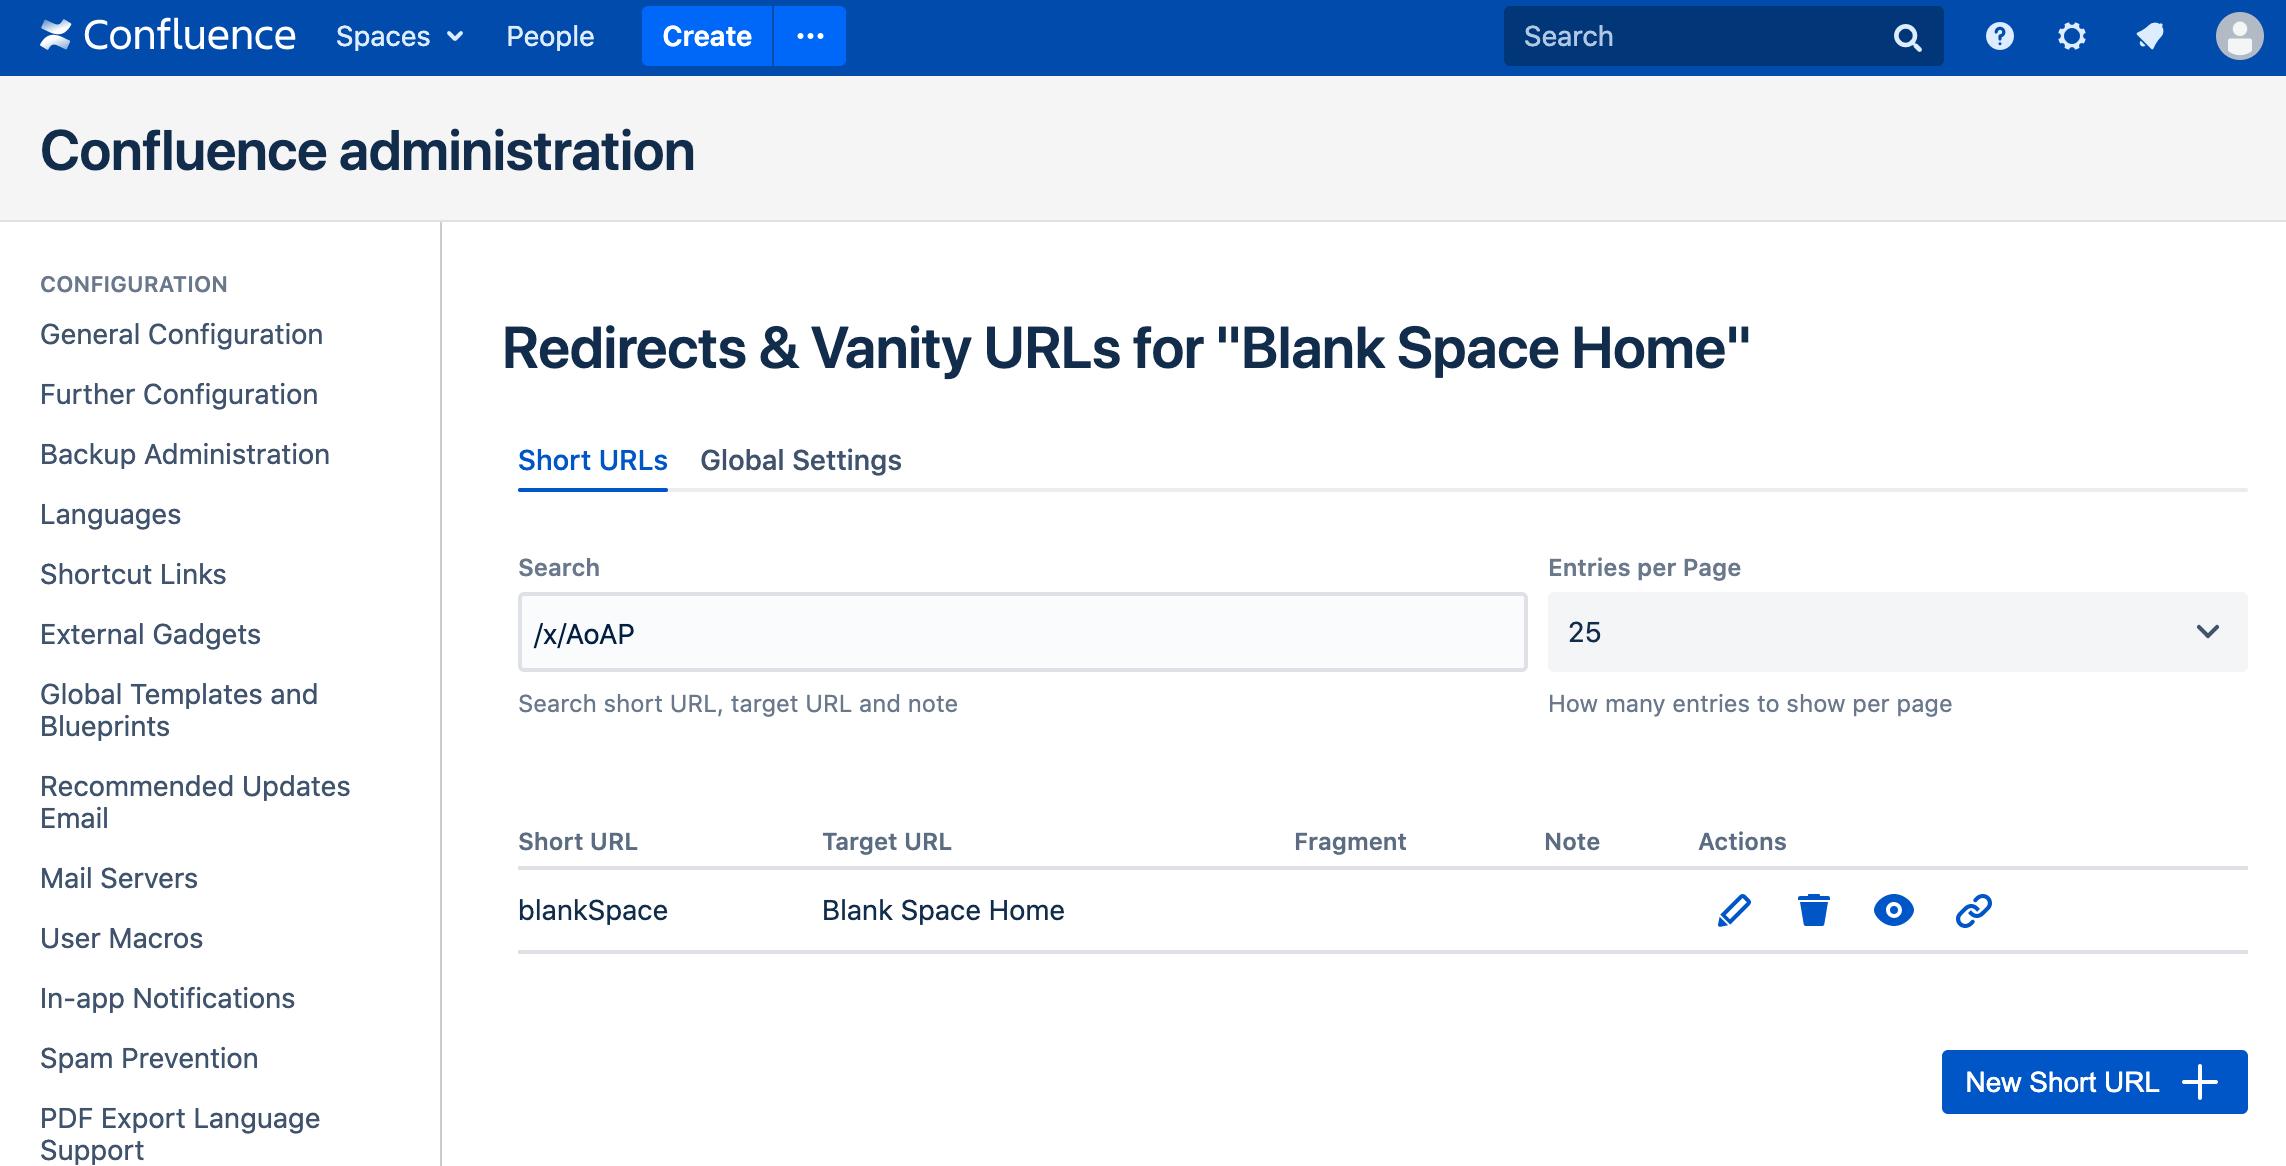Viewport: 2286px width, 1166px height.
Task: Select the Short URLs tab
Action: pyautogui.click(x=592, y=460)
